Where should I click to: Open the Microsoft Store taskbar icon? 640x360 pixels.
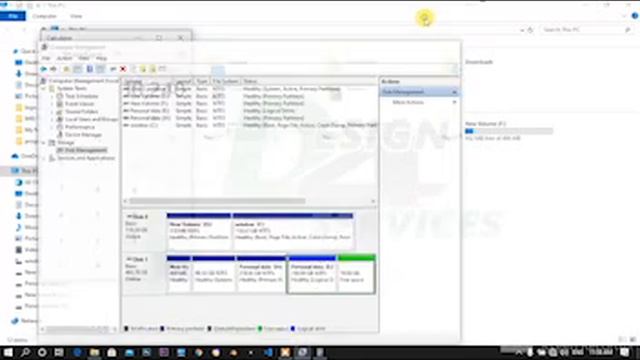pos(111,352)
